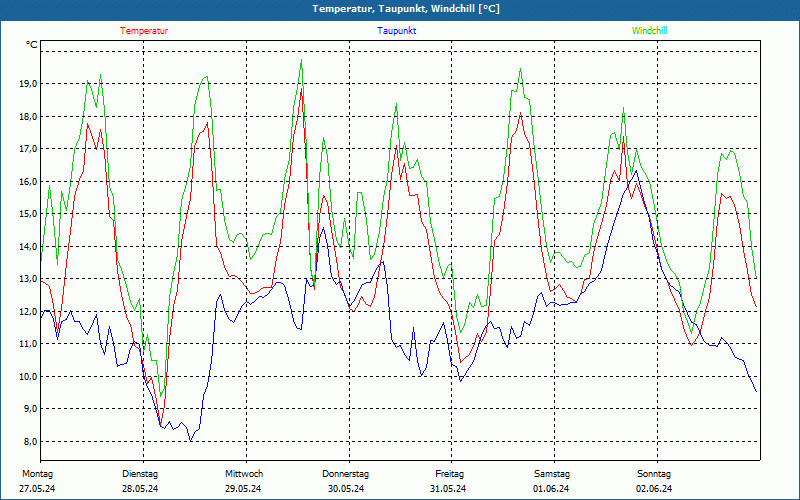Select the Donnerstag day label

pyautogui.click(x=346, y=473)
